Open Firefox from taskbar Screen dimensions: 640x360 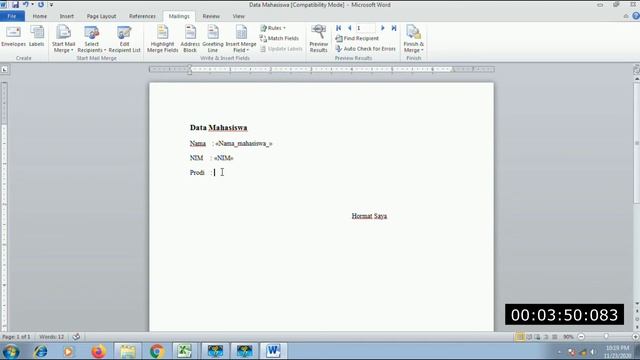pyautogui.click(x=98, y=351)
